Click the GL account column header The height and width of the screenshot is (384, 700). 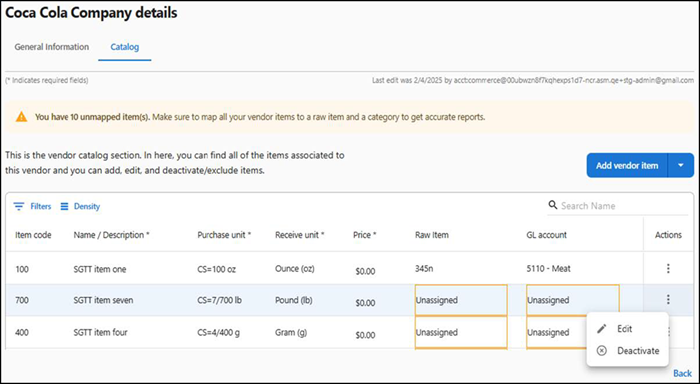[546, 235]
